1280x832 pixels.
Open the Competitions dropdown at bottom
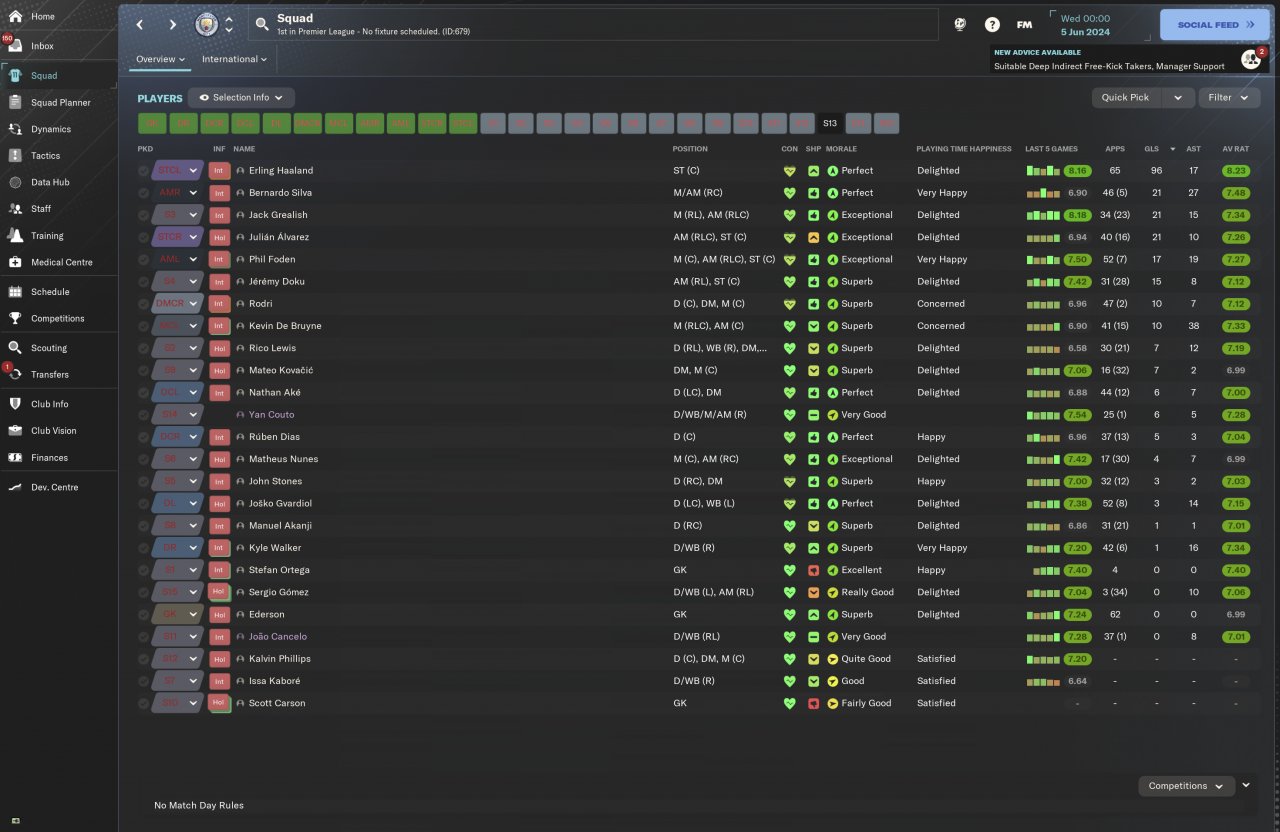pos(1187,786)
